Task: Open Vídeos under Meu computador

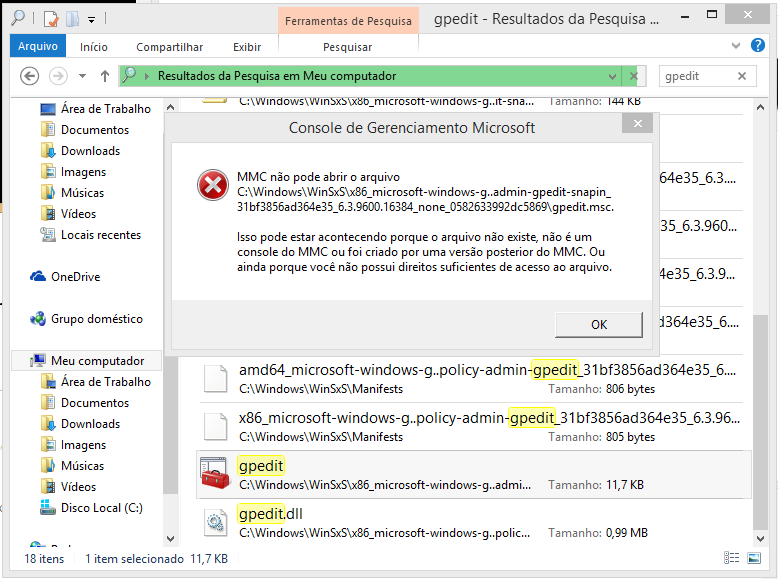Action: click(78, 487)
